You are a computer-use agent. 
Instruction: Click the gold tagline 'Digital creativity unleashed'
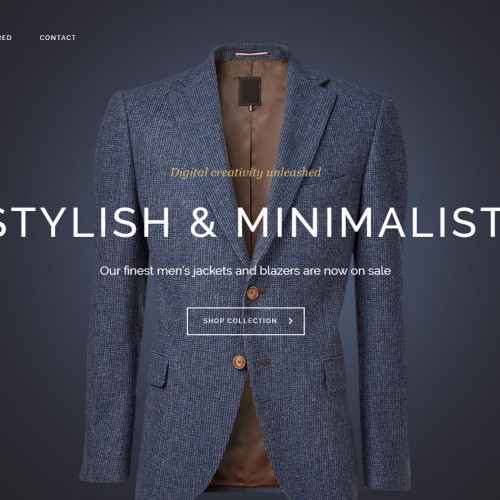click(x=246, y=173)
